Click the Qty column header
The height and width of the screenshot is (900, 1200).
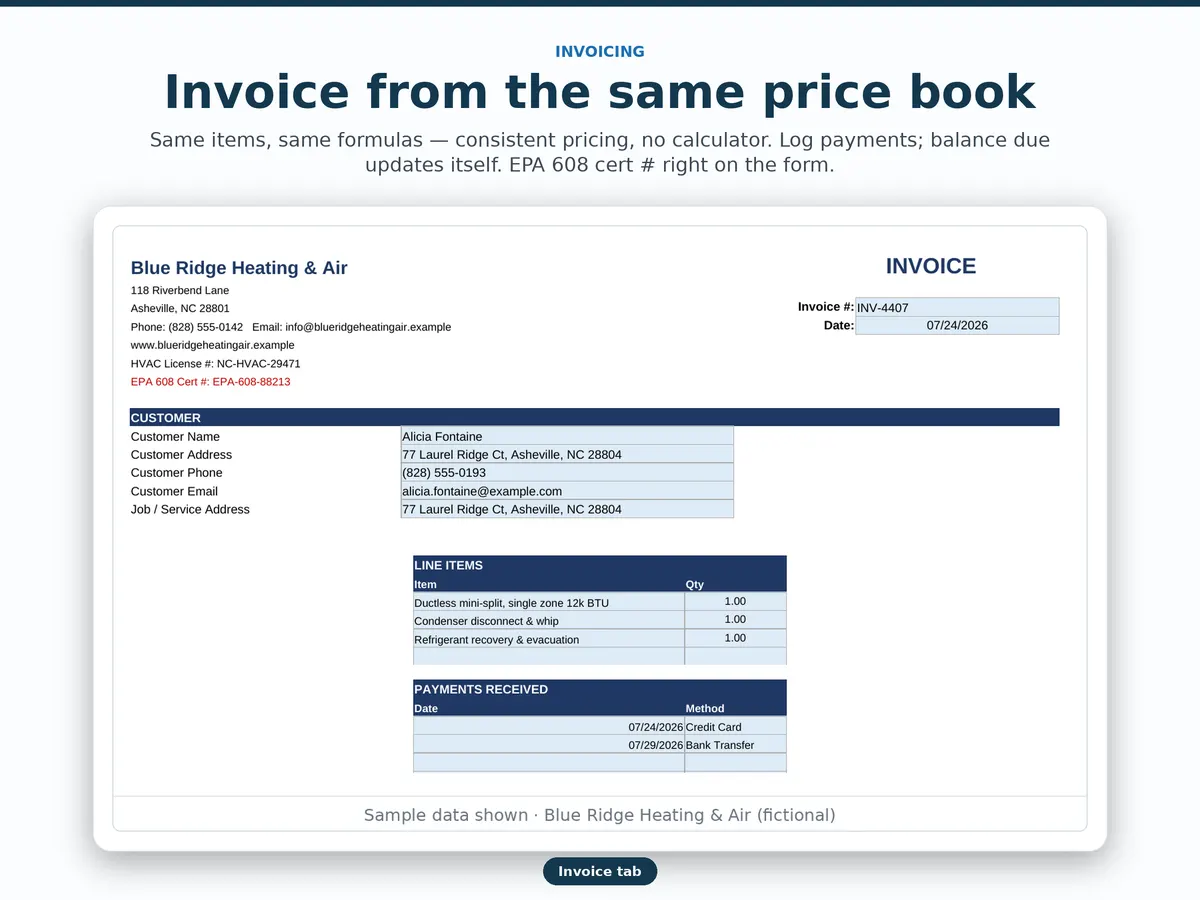tap(695, 584)
